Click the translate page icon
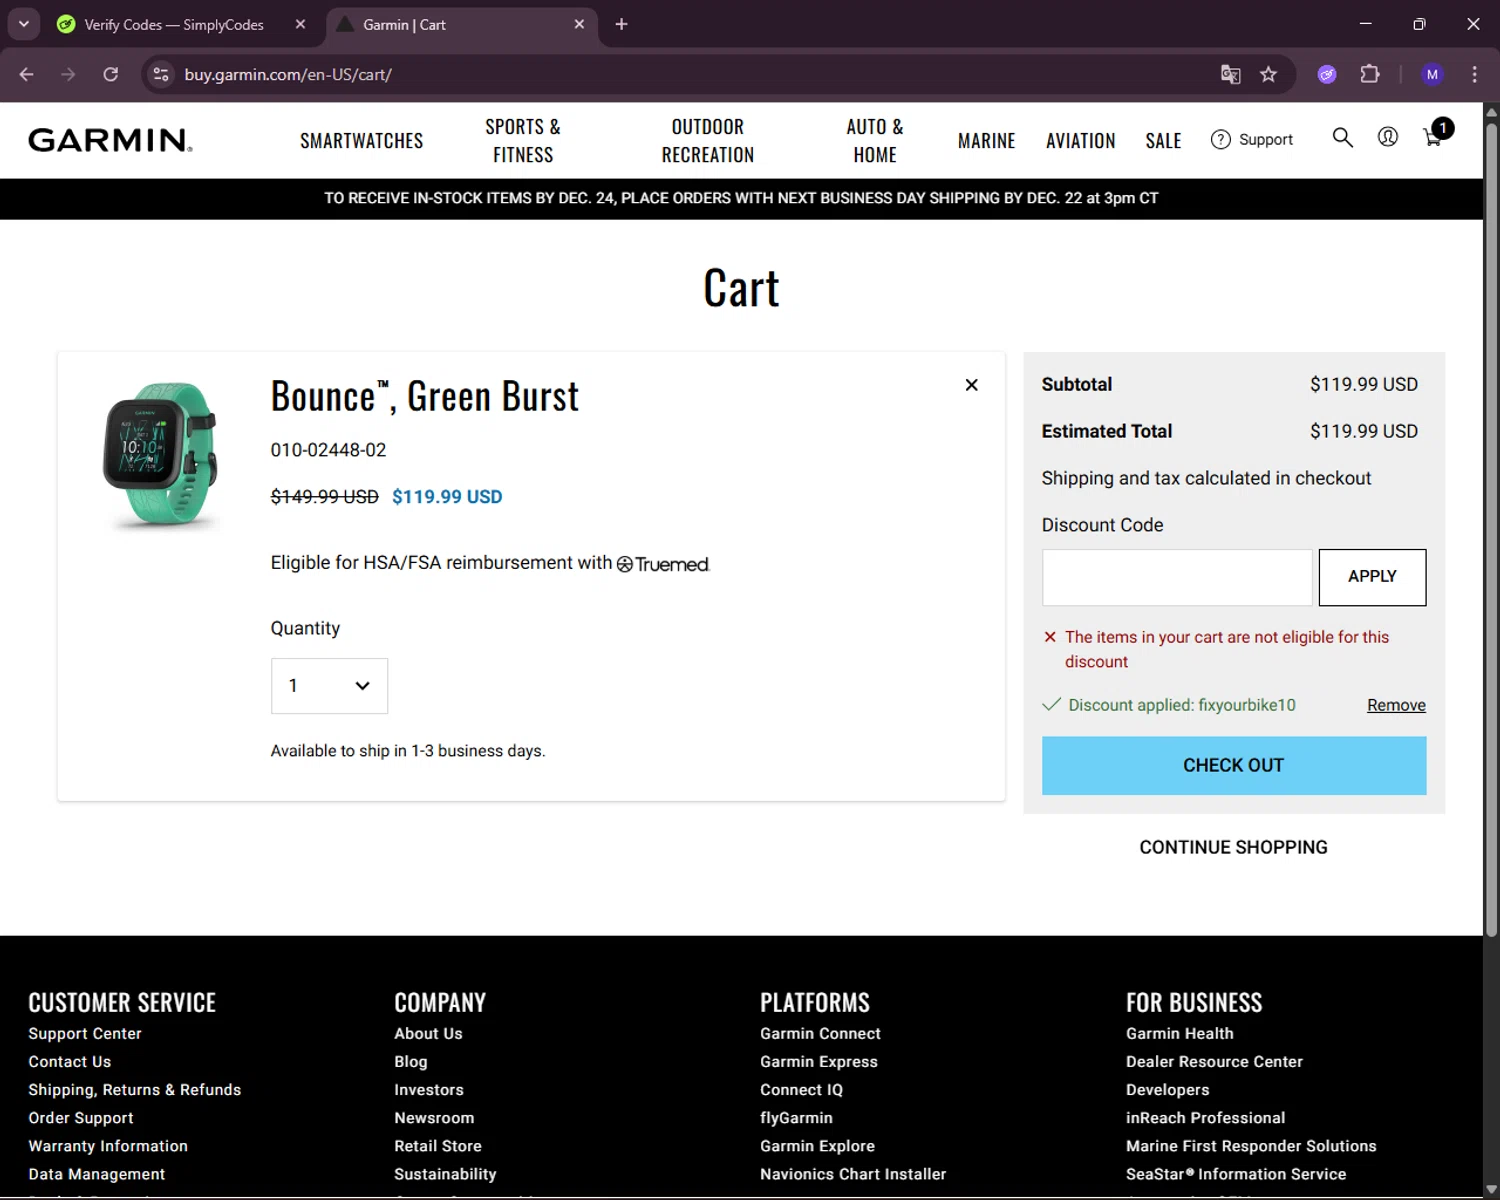This screenshot has width=1500, height=1200. coord(1230,74)
